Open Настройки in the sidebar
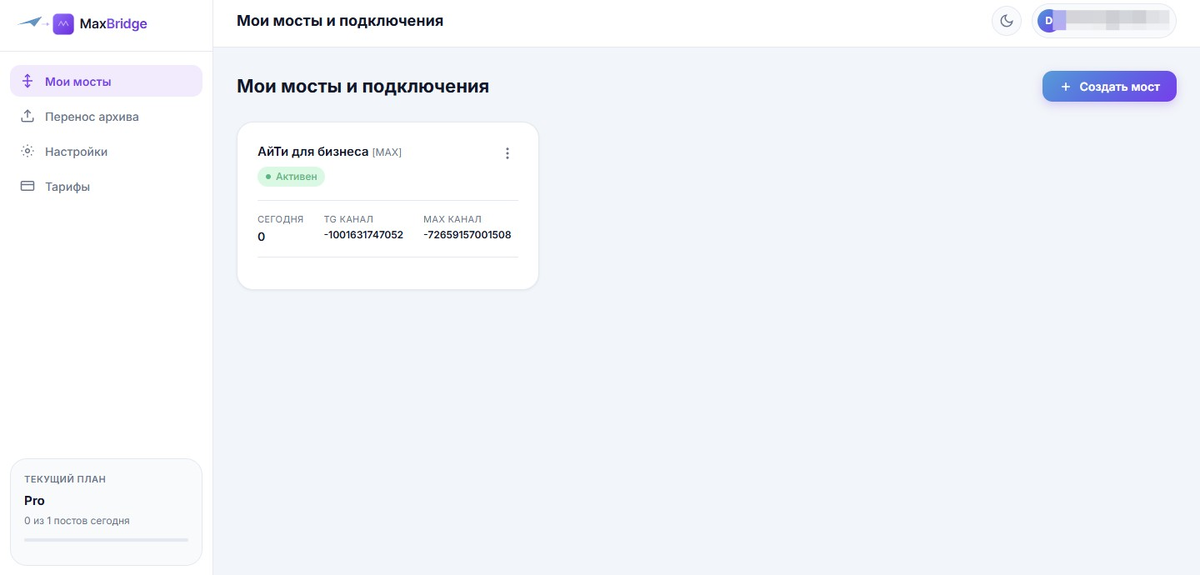 tap(106, 151)
